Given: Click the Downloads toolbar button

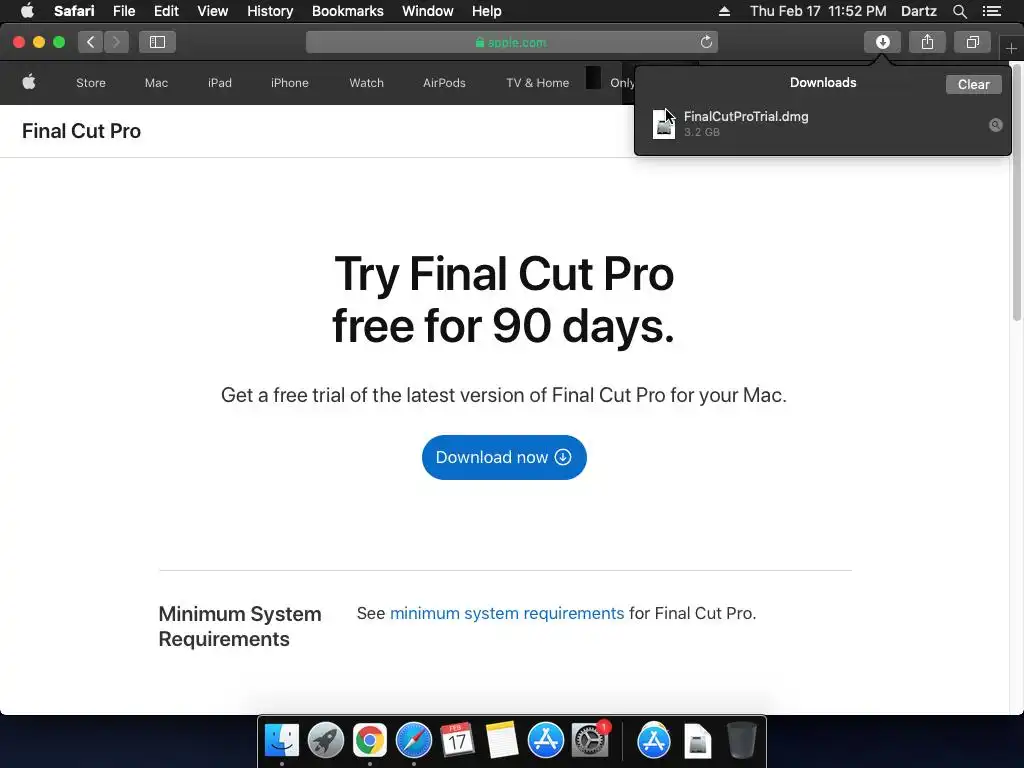Looking at the screenshot, I should click(882, 42).
